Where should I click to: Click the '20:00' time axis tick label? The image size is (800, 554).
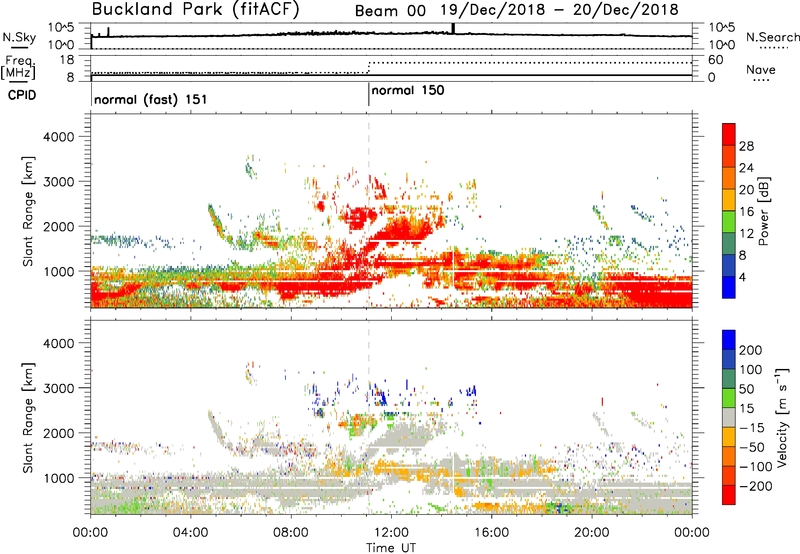point(592,533)
